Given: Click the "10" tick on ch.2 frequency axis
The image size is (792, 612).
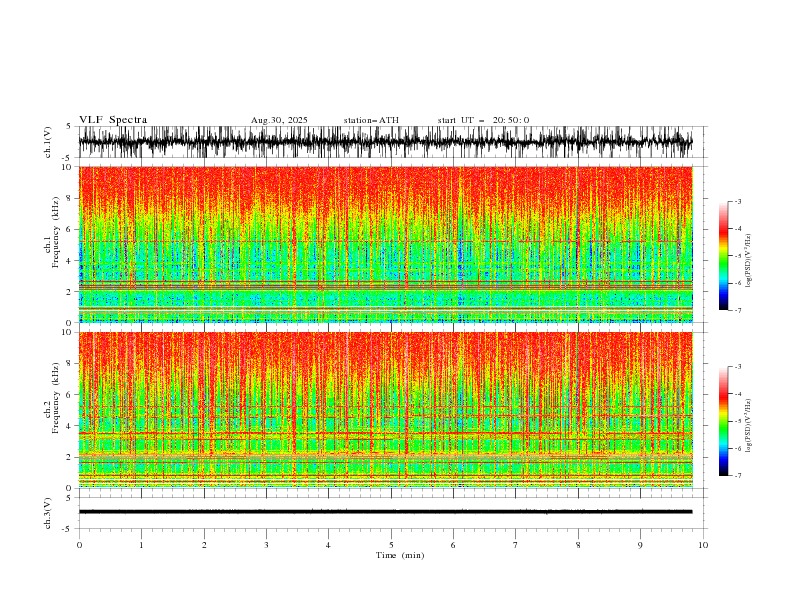Looking at the screenshot, I should [69, 332].
